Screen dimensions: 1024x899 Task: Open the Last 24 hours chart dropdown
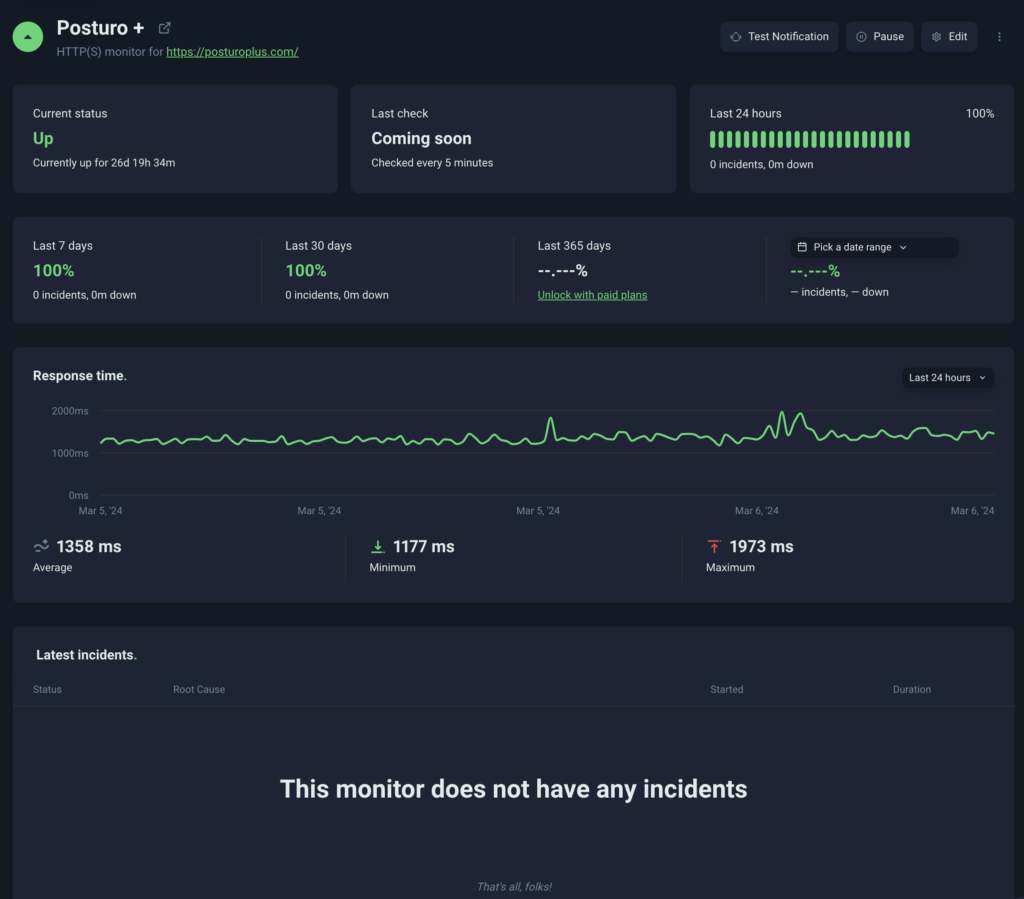tap(946, 377)
